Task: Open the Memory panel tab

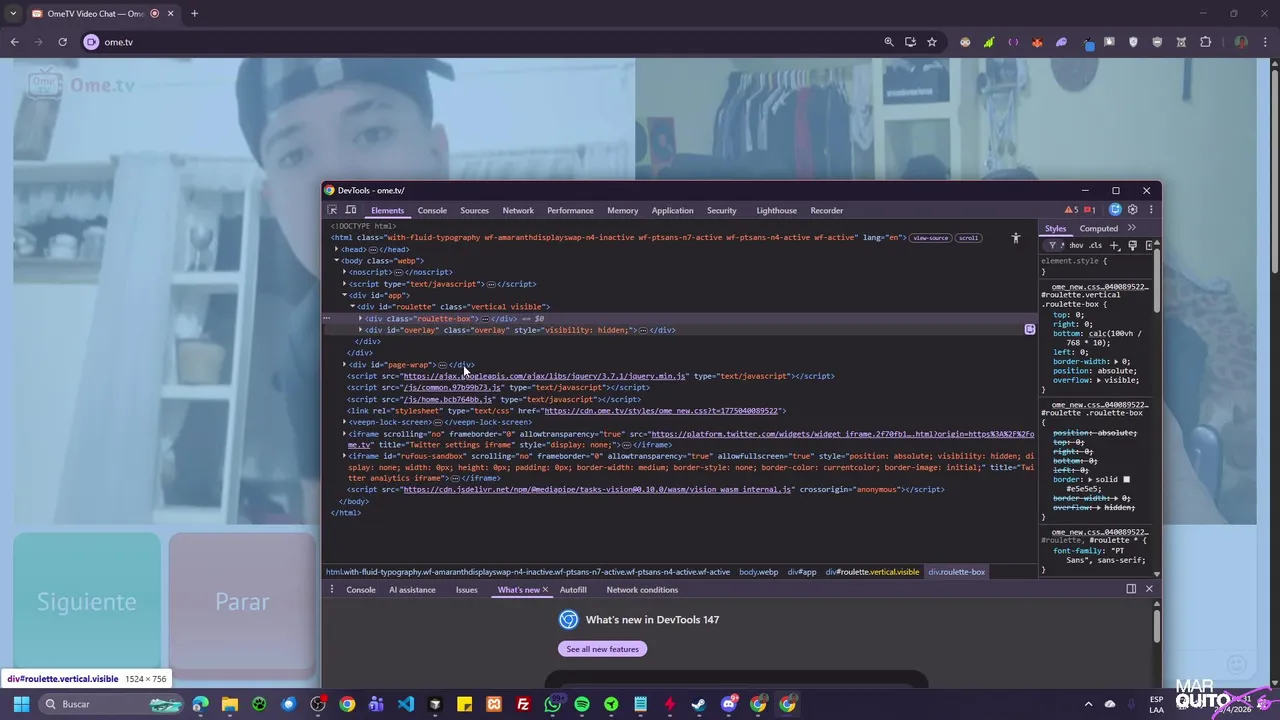Action: 622,210
